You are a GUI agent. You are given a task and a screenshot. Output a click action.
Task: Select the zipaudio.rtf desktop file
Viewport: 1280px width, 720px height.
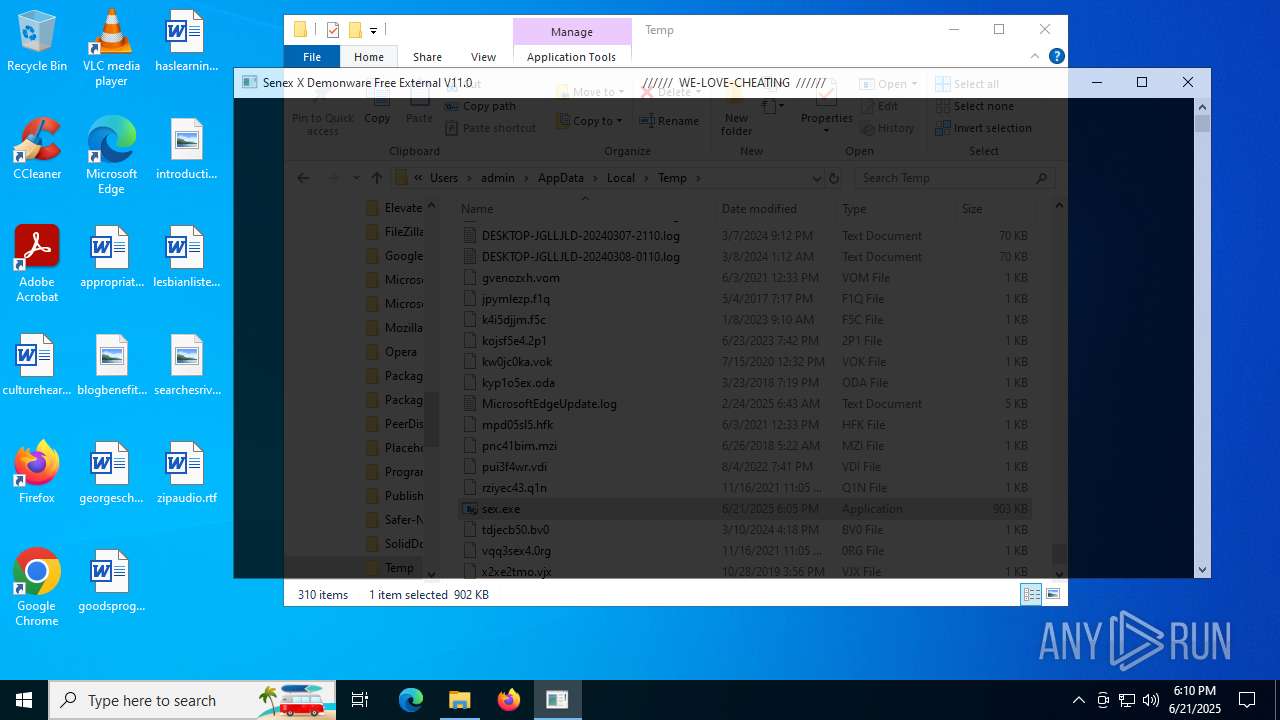click(186, 474)
